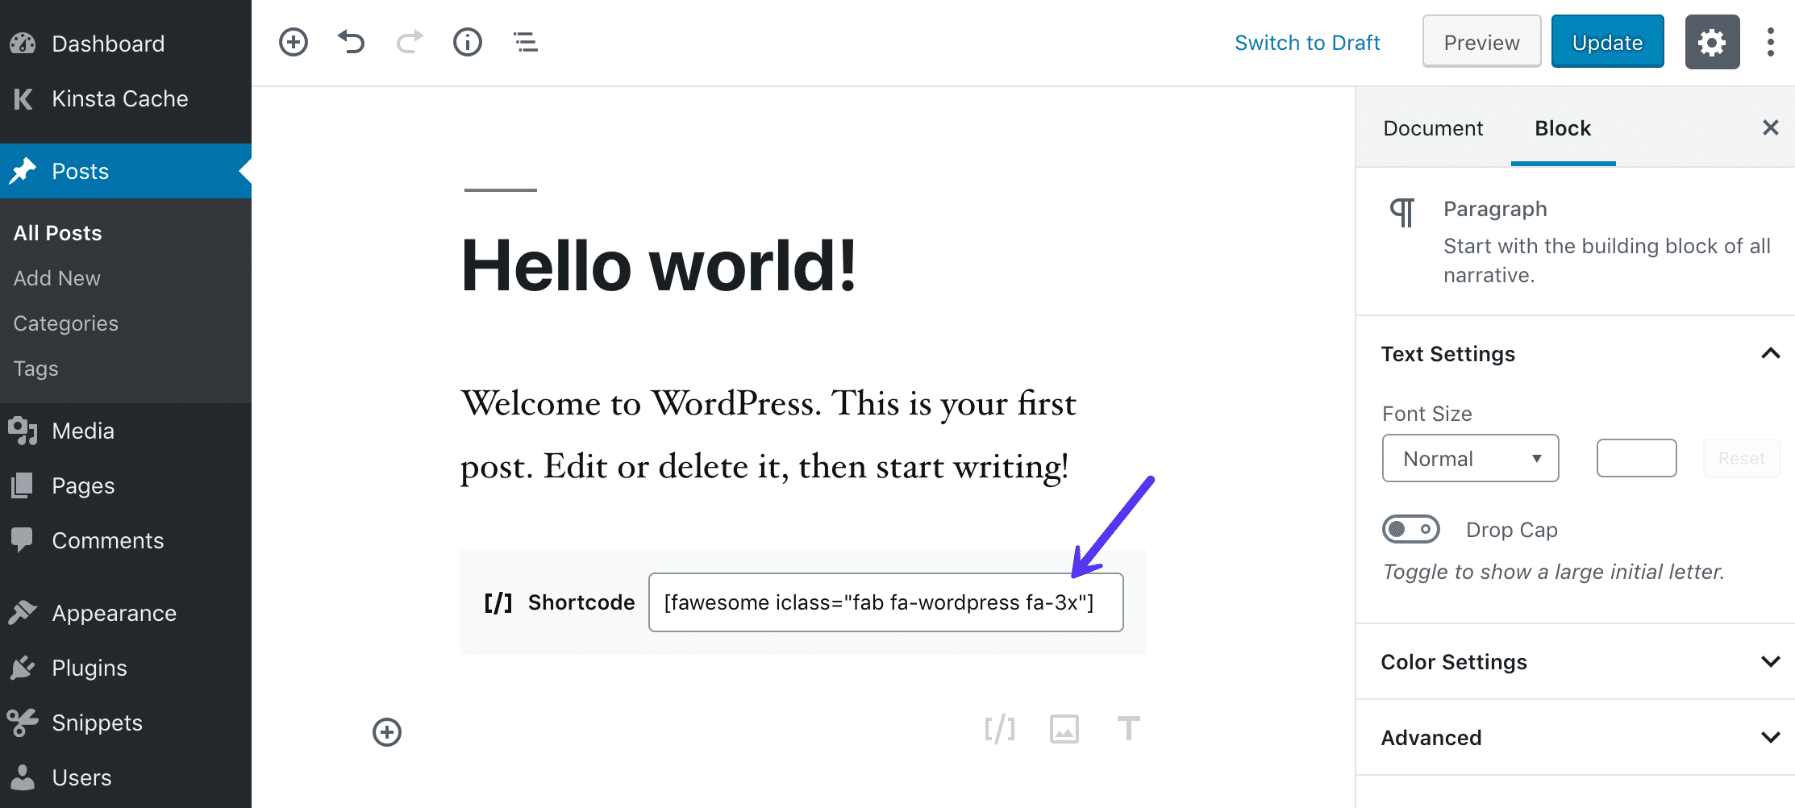The width and height of the screenshot is (1795, 808).
Task: Click the Redo arrow in the editor toolbar
Action: [409, 41]
